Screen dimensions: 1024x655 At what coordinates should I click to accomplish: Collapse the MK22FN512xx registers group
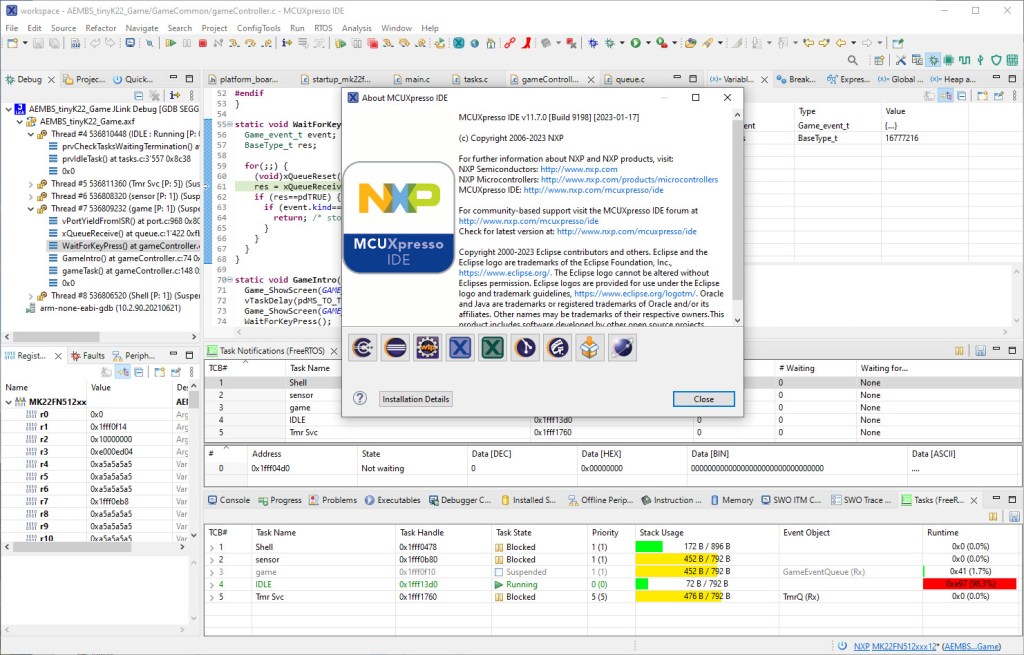[x=9, y=401]
